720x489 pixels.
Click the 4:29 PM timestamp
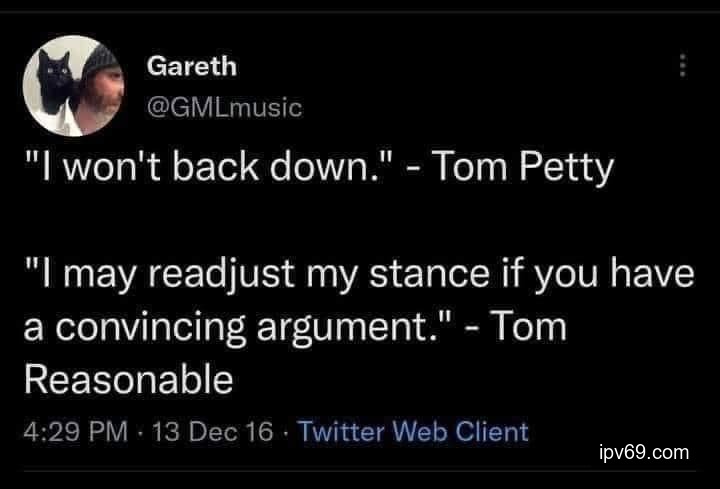75,432
